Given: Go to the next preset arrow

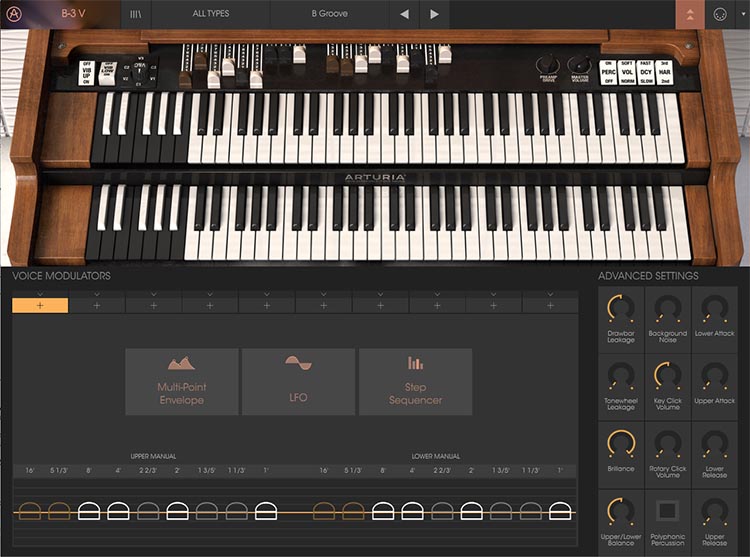Looking at the screenshot, I should [x=434, y=14].
